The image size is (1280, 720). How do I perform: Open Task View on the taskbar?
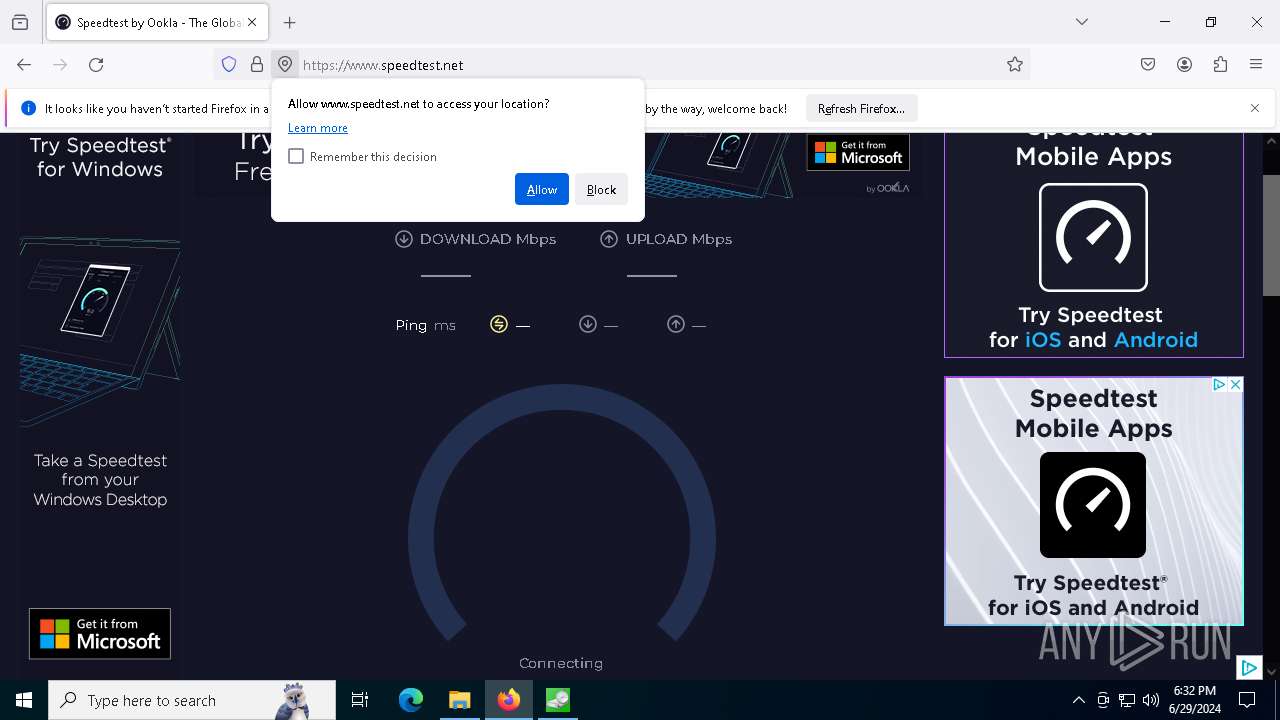[x=360, y=700]
